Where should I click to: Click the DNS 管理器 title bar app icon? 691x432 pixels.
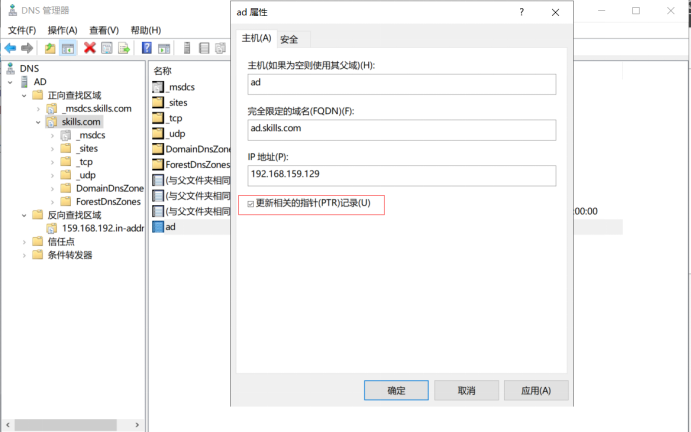(x=12, y=10)
